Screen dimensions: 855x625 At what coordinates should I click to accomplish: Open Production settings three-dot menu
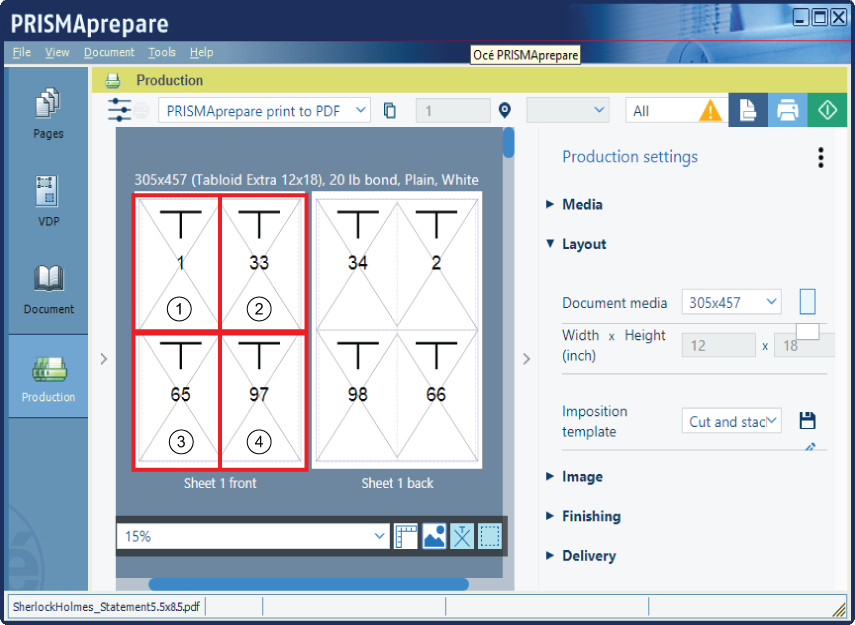point(821,158)
